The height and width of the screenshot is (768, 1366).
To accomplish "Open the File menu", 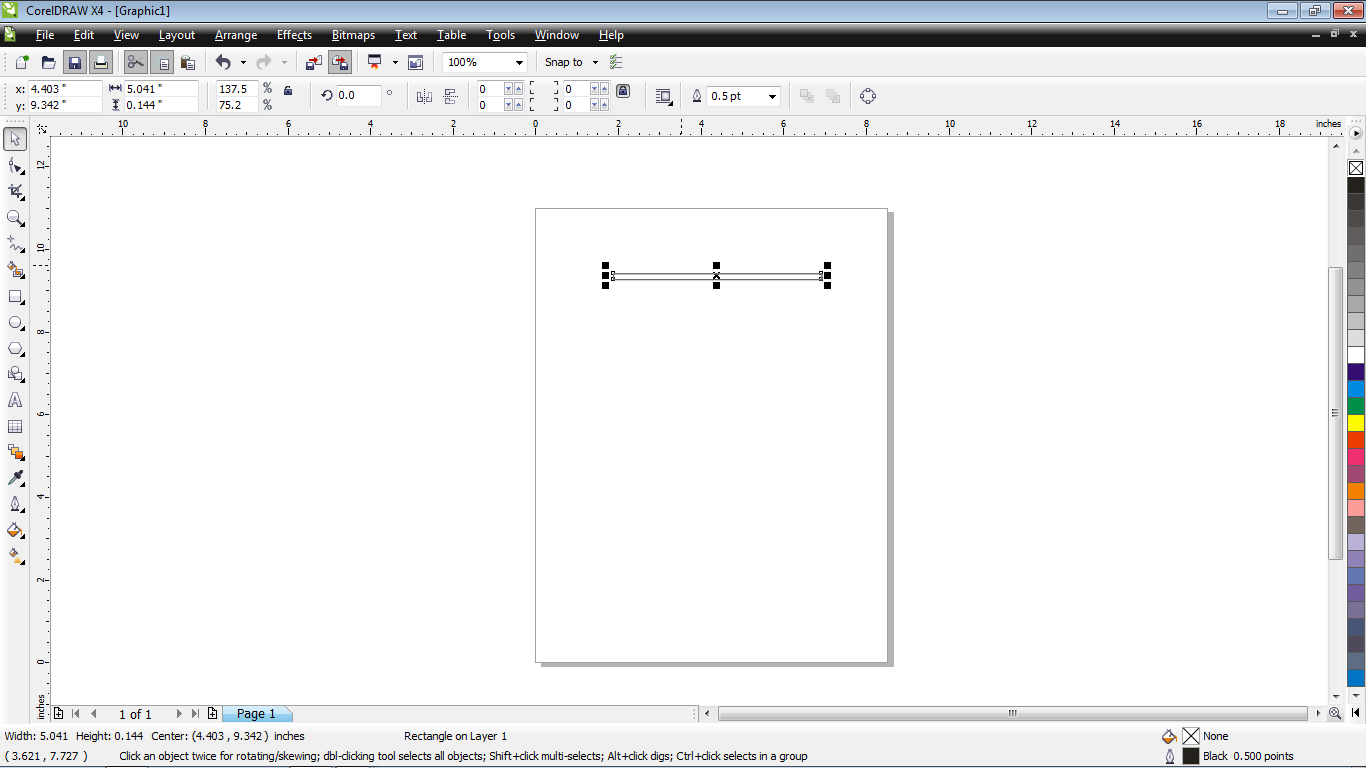I will click(x=45, y=35).
